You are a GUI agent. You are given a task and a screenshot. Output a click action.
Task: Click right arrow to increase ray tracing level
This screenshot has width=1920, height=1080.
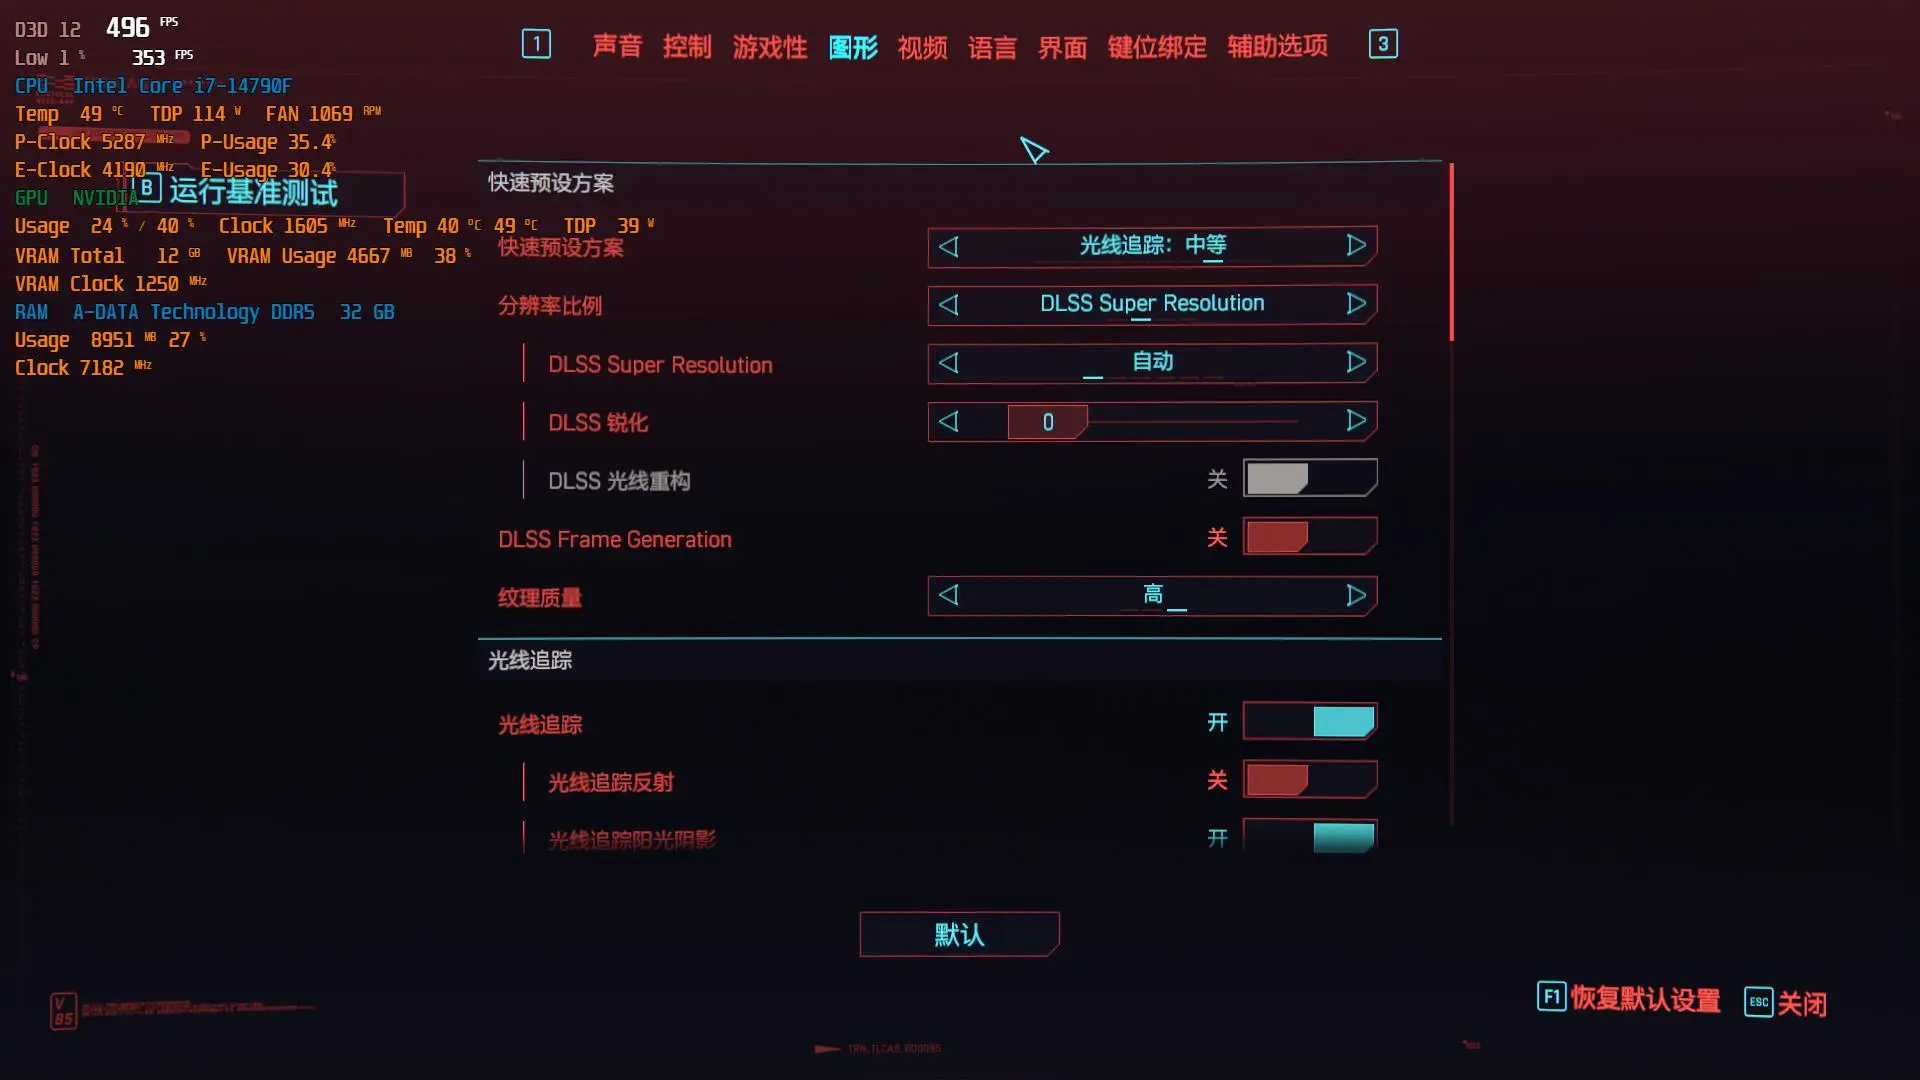(1356, 245)
